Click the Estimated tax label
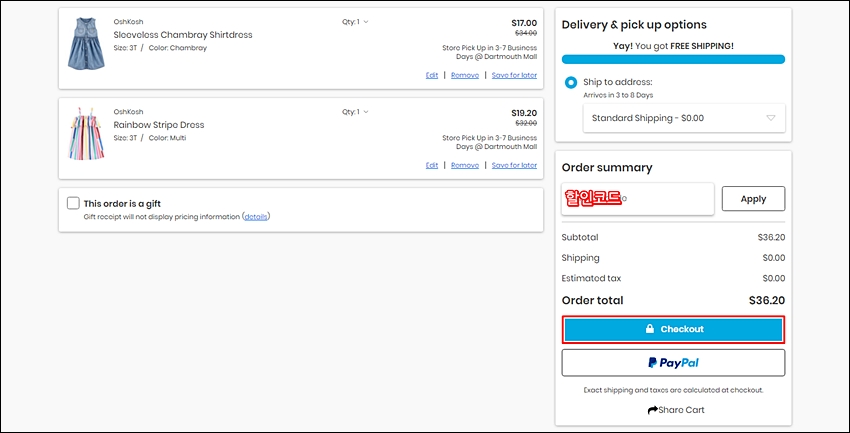The height and width of the screenshot is (433, 850). [591, 279]
